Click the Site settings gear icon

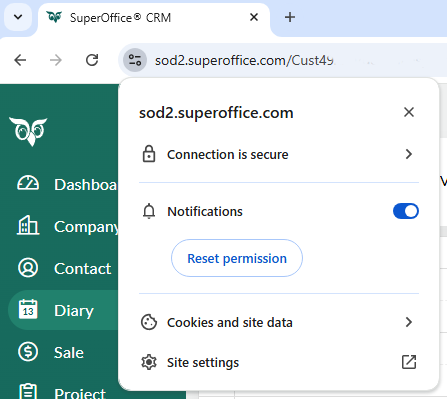pyautogui.click(x=149, y=362)
